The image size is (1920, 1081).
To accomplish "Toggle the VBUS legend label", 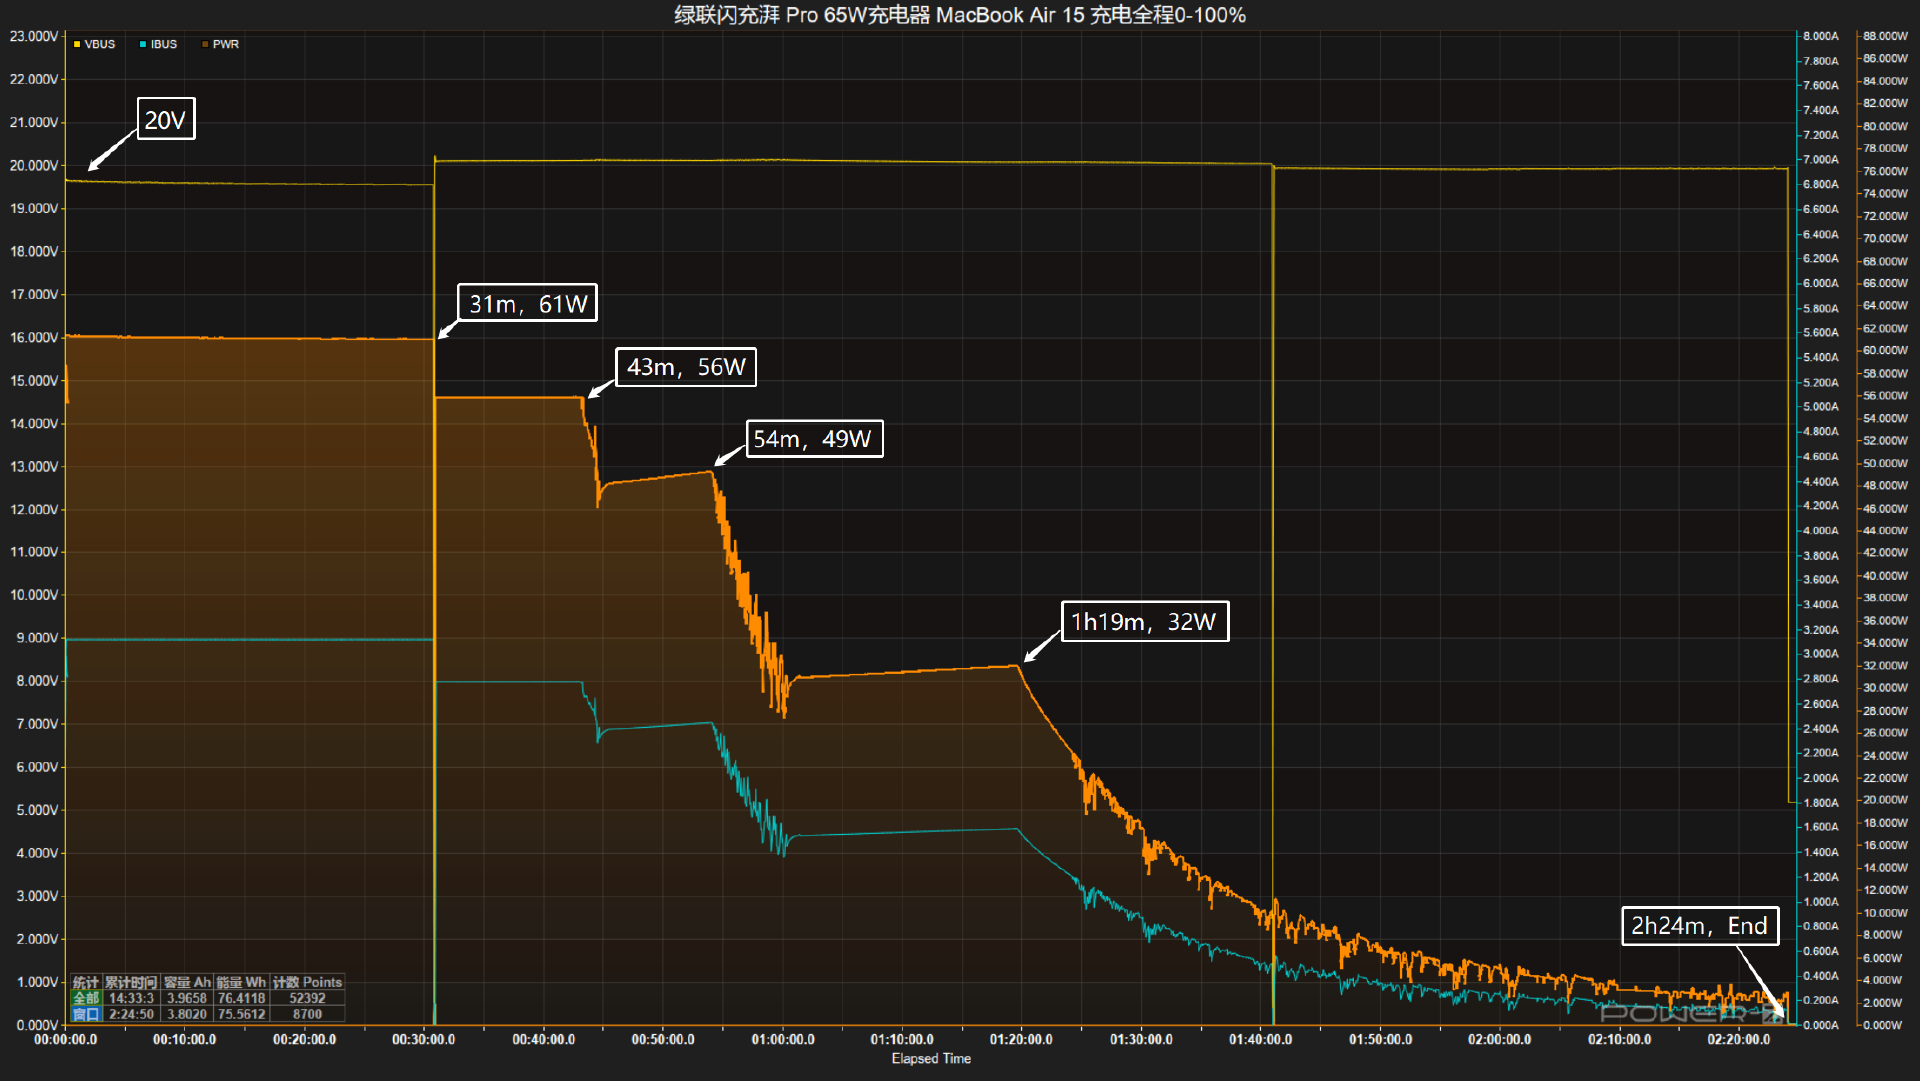I will [100, 44].
